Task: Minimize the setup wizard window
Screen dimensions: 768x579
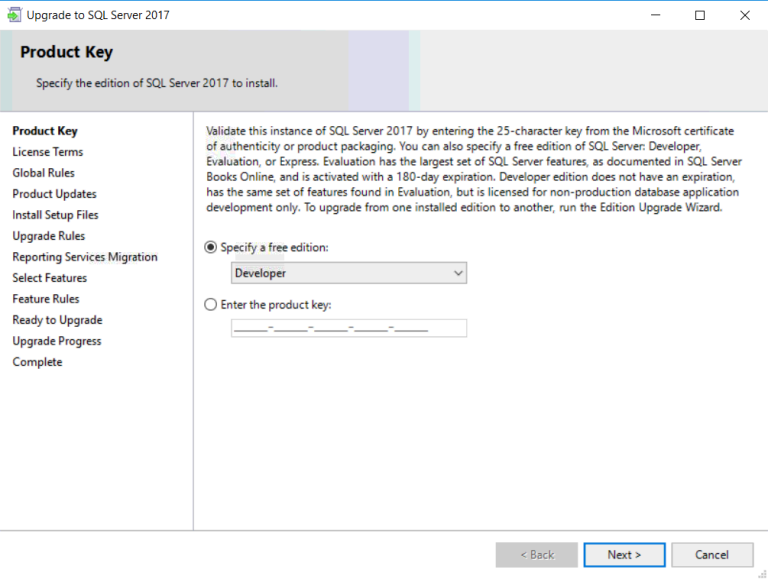Action: (x=655, y=15)
